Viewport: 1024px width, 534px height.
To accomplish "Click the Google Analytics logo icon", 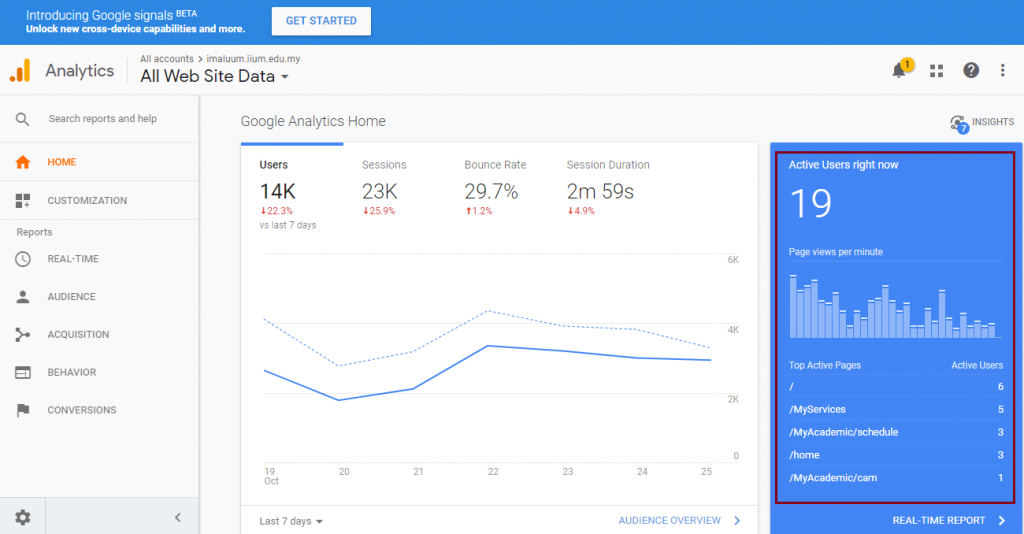I will tap(20, 71).
